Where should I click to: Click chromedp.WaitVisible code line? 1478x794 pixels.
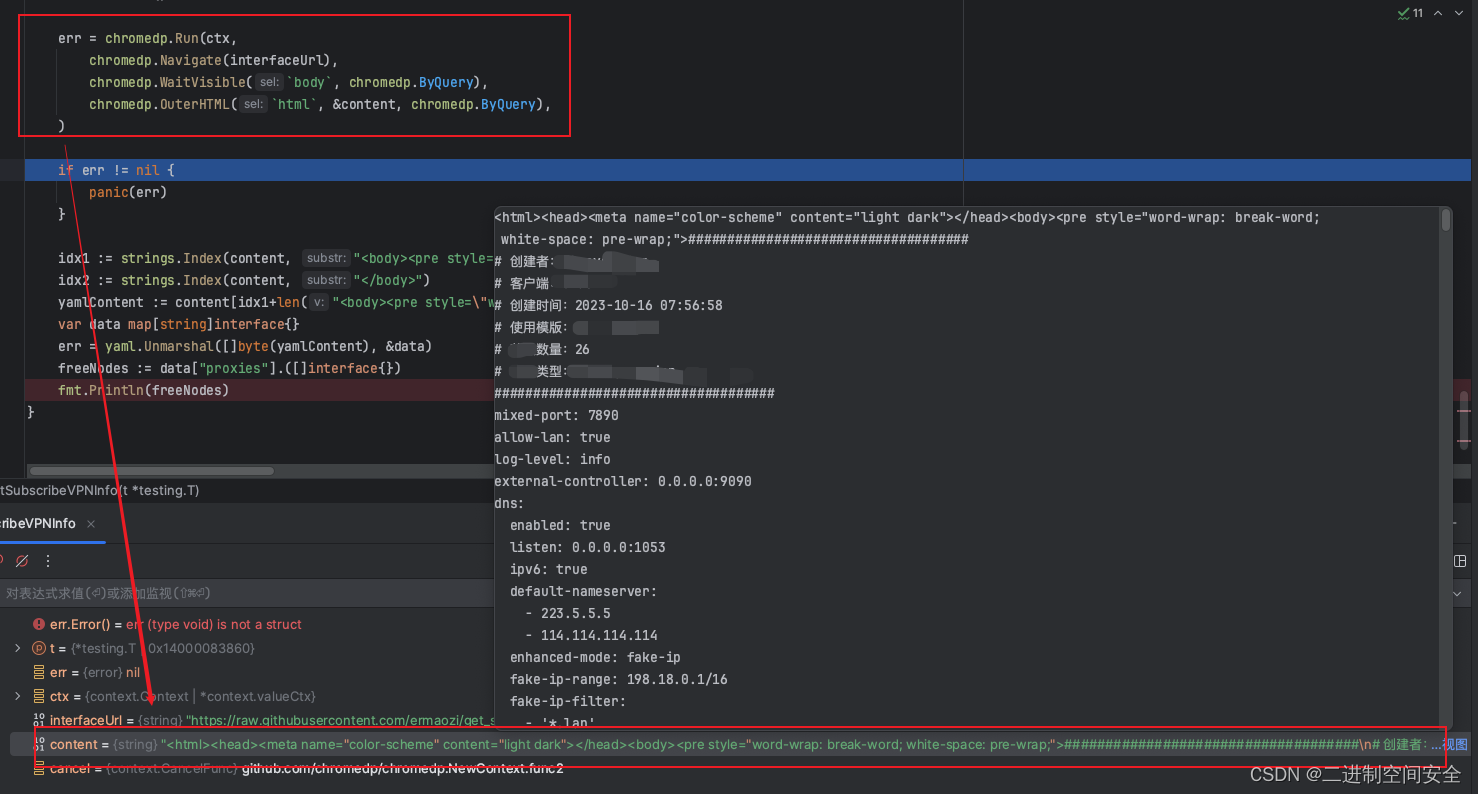[288, 82]
